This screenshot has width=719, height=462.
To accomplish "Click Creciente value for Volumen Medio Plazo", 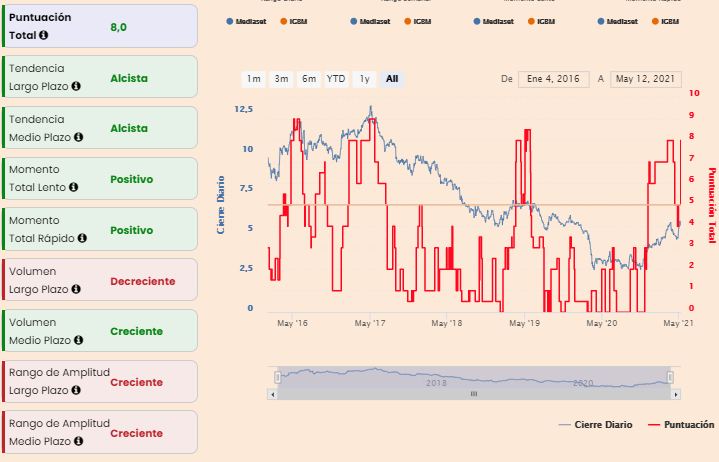I will [x=136, y=331].
